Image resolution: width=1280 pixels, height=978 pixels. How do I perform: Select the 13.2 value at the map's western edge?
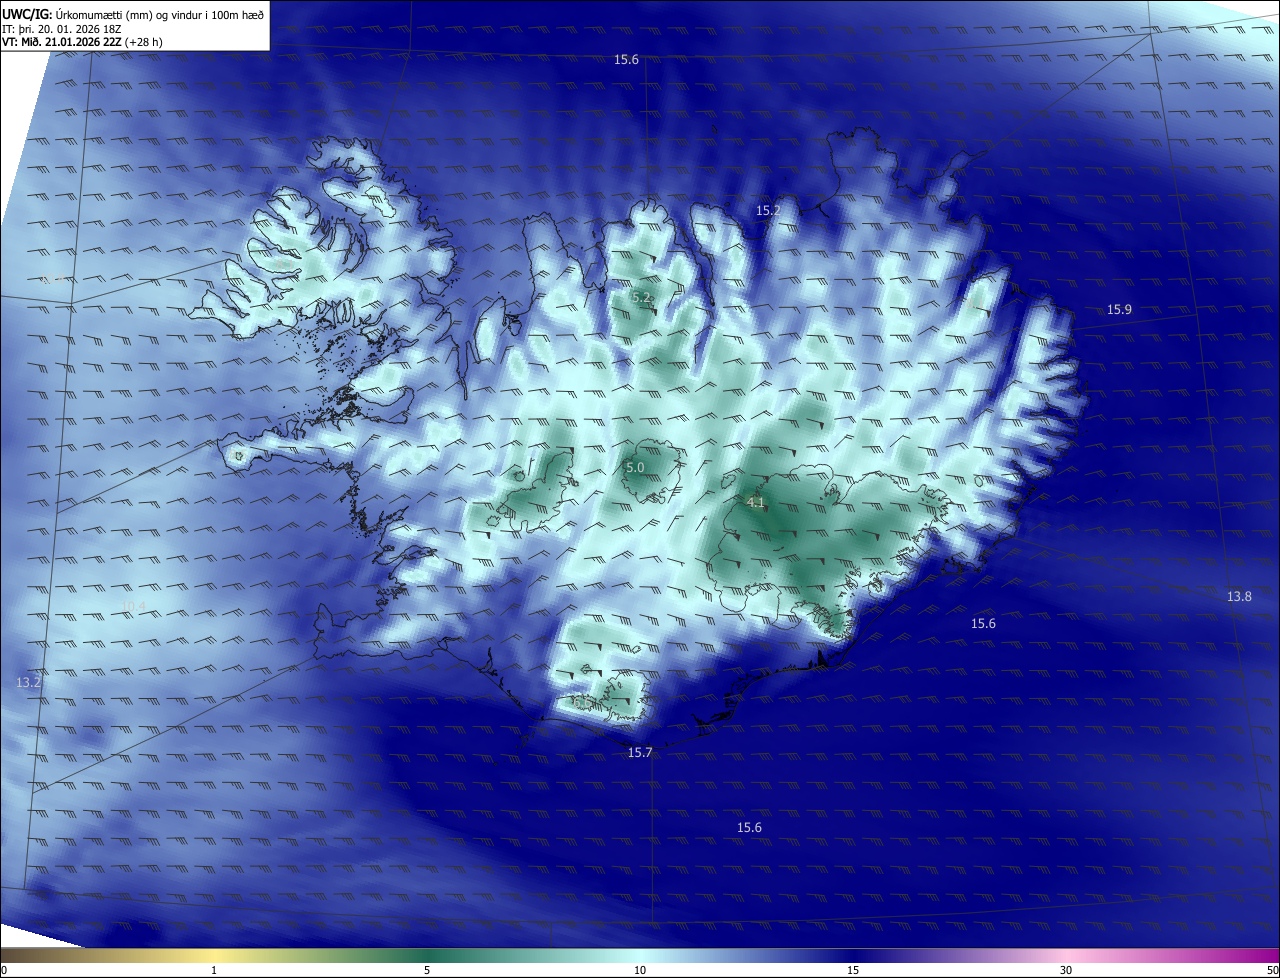pyautogui.click(x=29, y=683)
